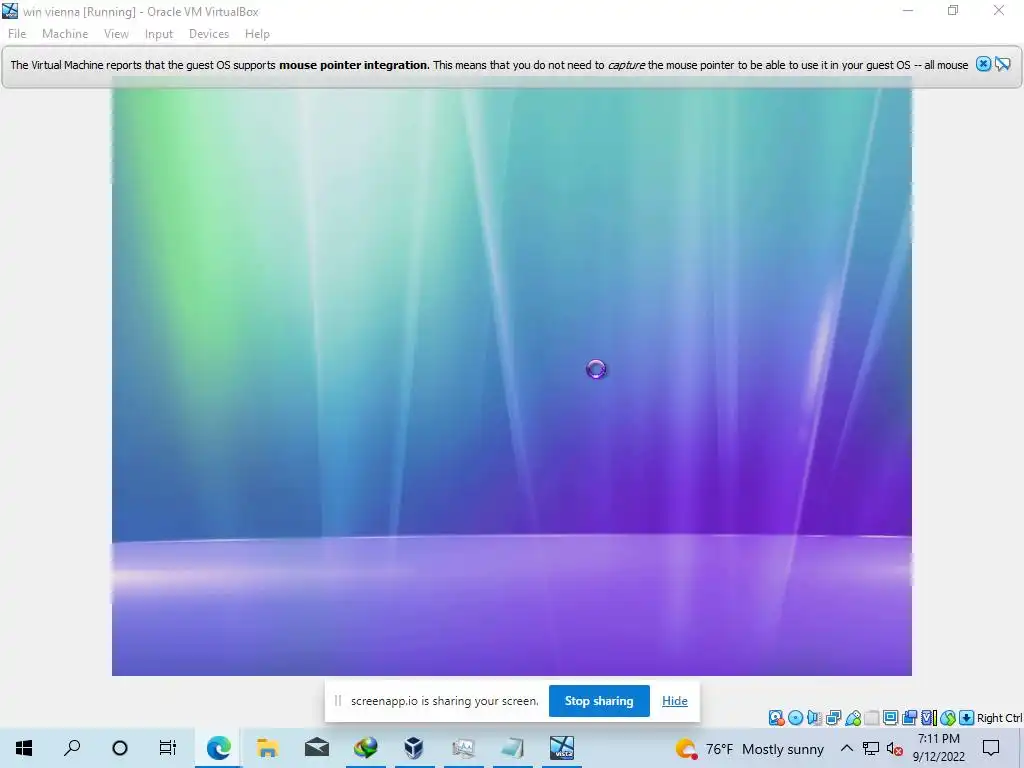Click the muted volume tray icon
Screen dimensions: 1024x768
895,748
